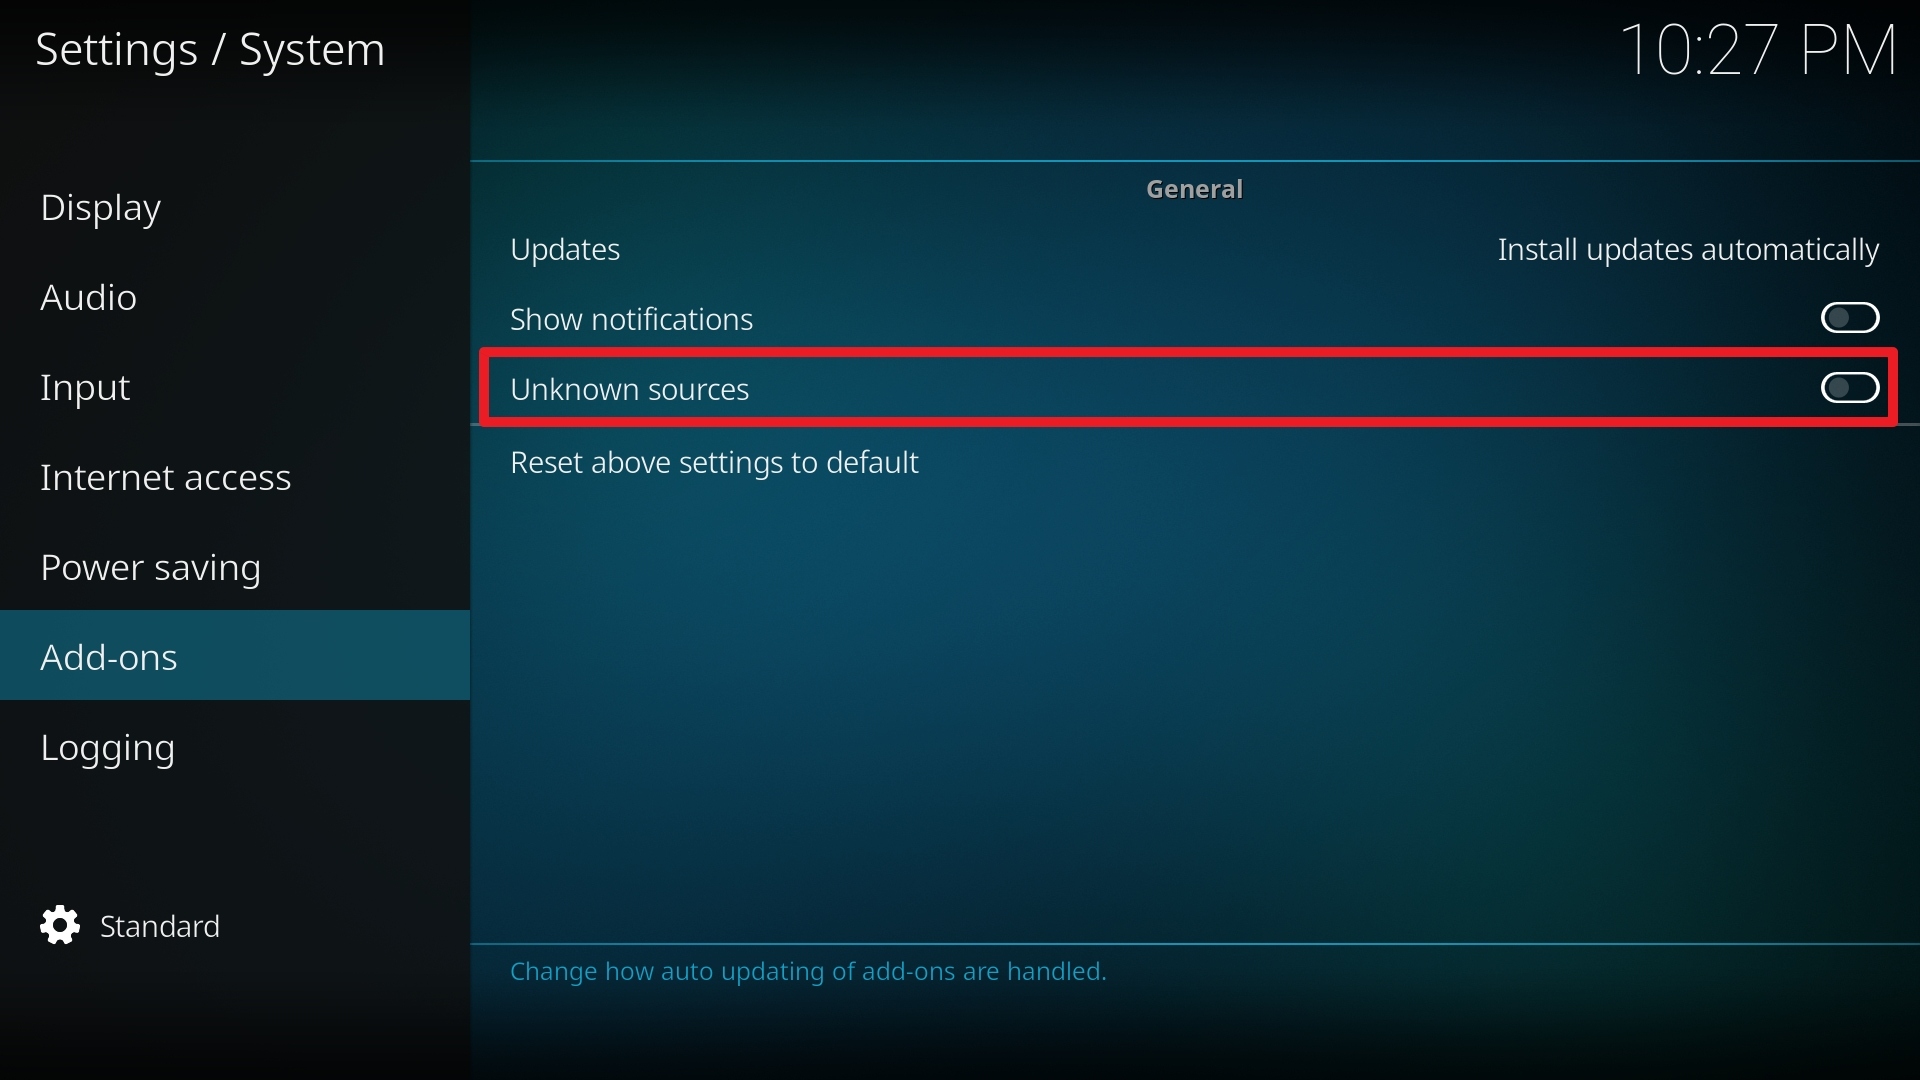Click the Updates install setting
The width and height of the screenshot is (1920, 1080).
coord(1689,248)
